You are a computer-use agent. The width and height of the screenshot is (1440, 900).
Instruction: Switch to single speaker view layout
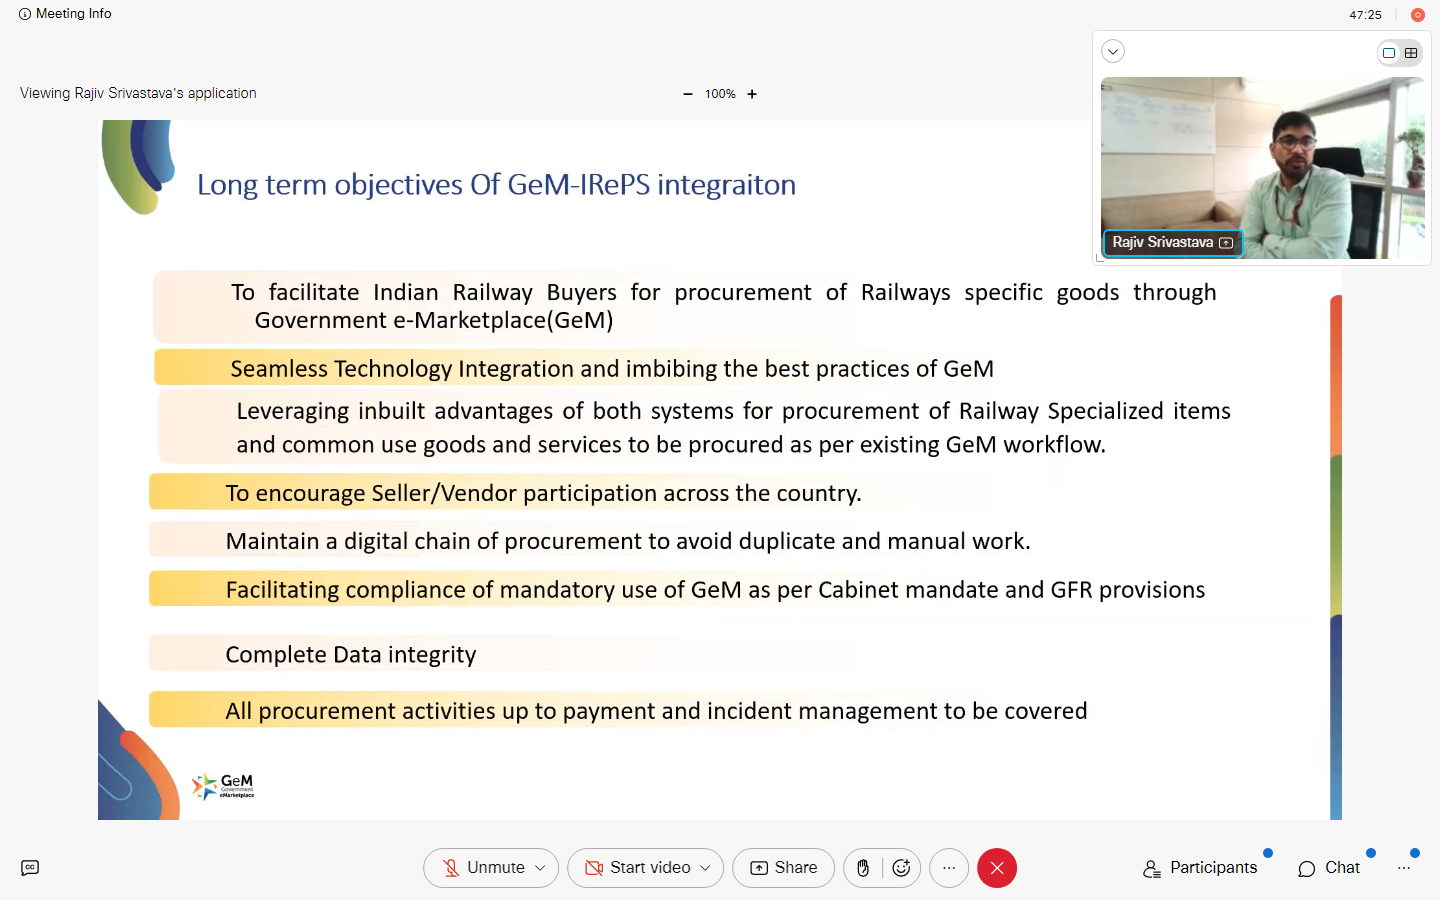pyautogui.click(x=1389, y=53)
